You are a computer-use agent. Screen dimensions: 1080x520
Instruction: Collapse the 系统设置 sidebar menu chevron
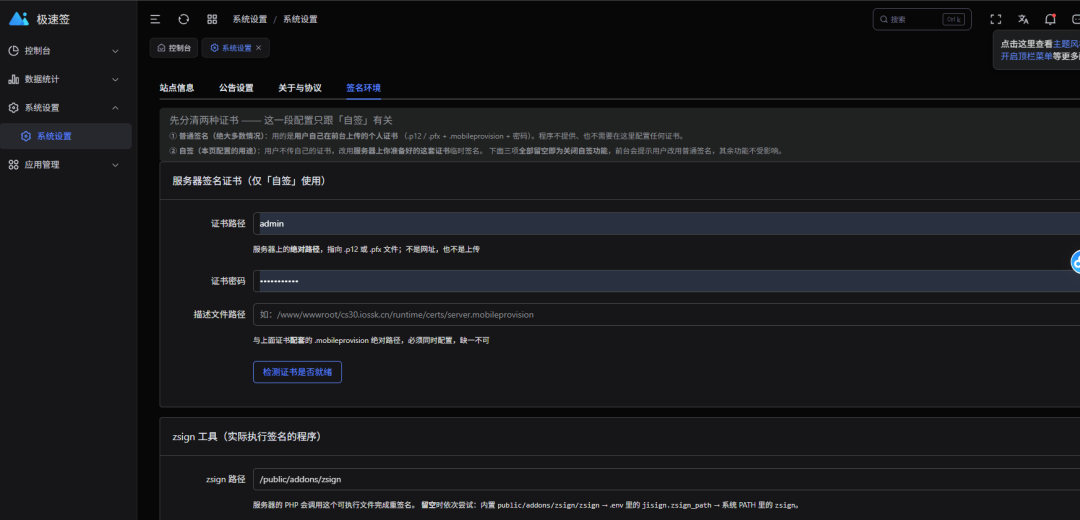tap(115, 107)
